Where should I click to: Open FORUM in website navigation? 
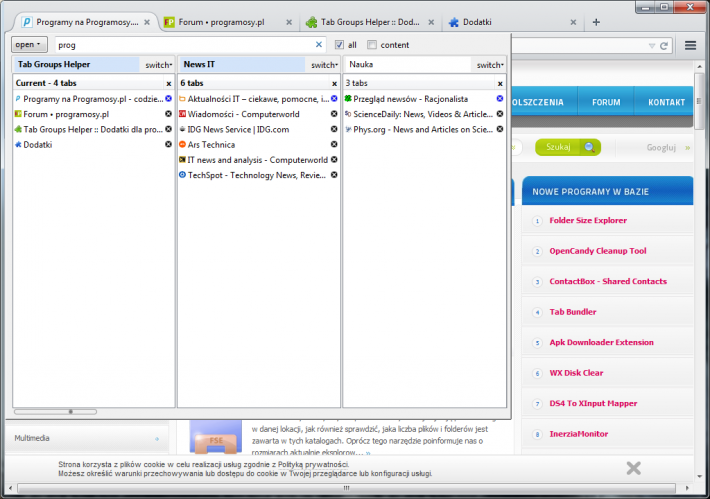pyautogui.click(x=606, y=102)
